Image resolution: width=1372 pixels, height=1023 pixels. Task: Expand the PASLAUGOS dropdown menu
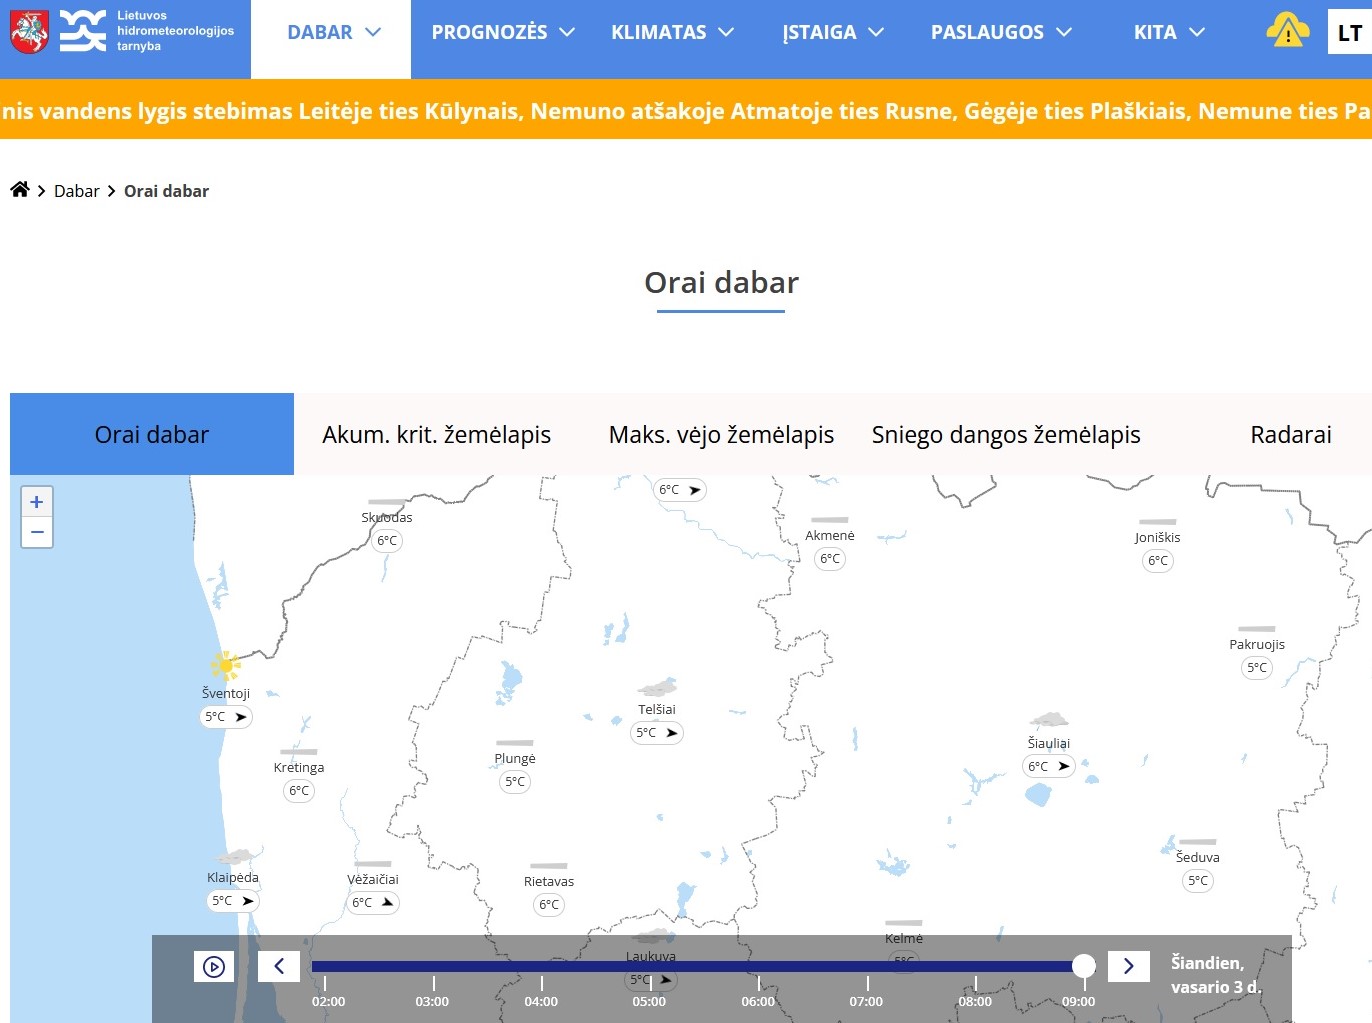point(1001,33)
